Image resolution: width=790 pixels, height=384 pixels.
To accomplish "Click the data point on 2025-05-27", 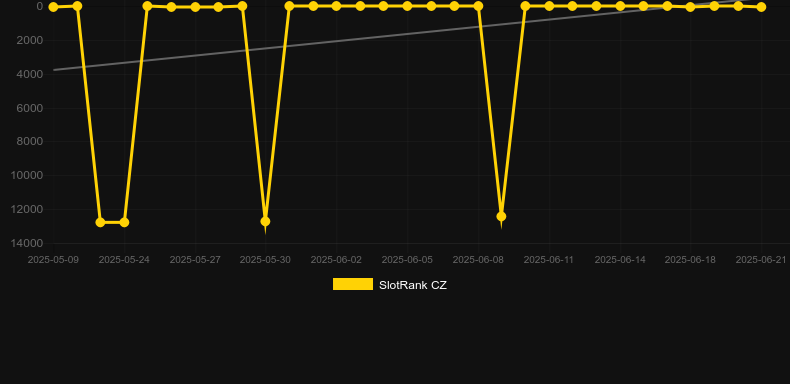I will pos(195,7).
